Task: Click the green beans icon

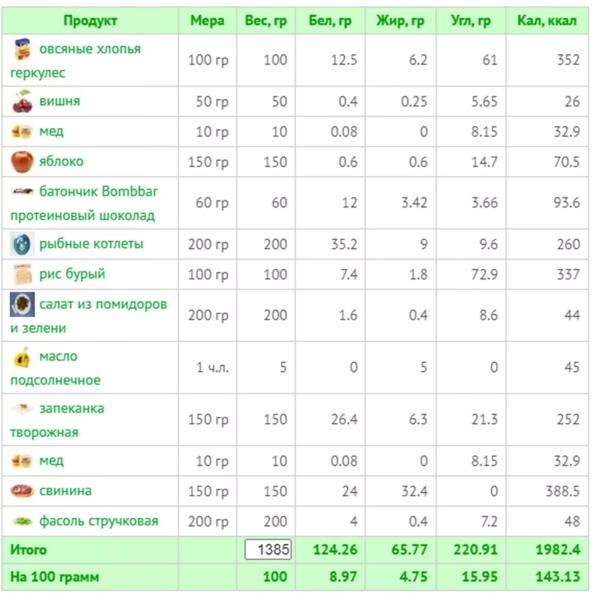Action: pyautogui.click(x=22, y=521)
